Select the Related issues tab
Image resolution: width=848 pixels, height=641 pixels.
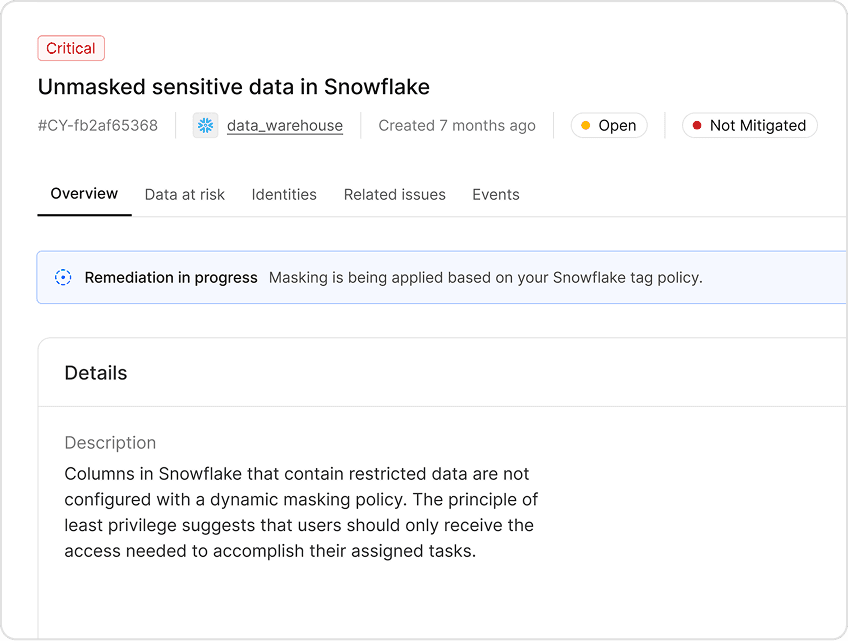[x=394, y=194]
